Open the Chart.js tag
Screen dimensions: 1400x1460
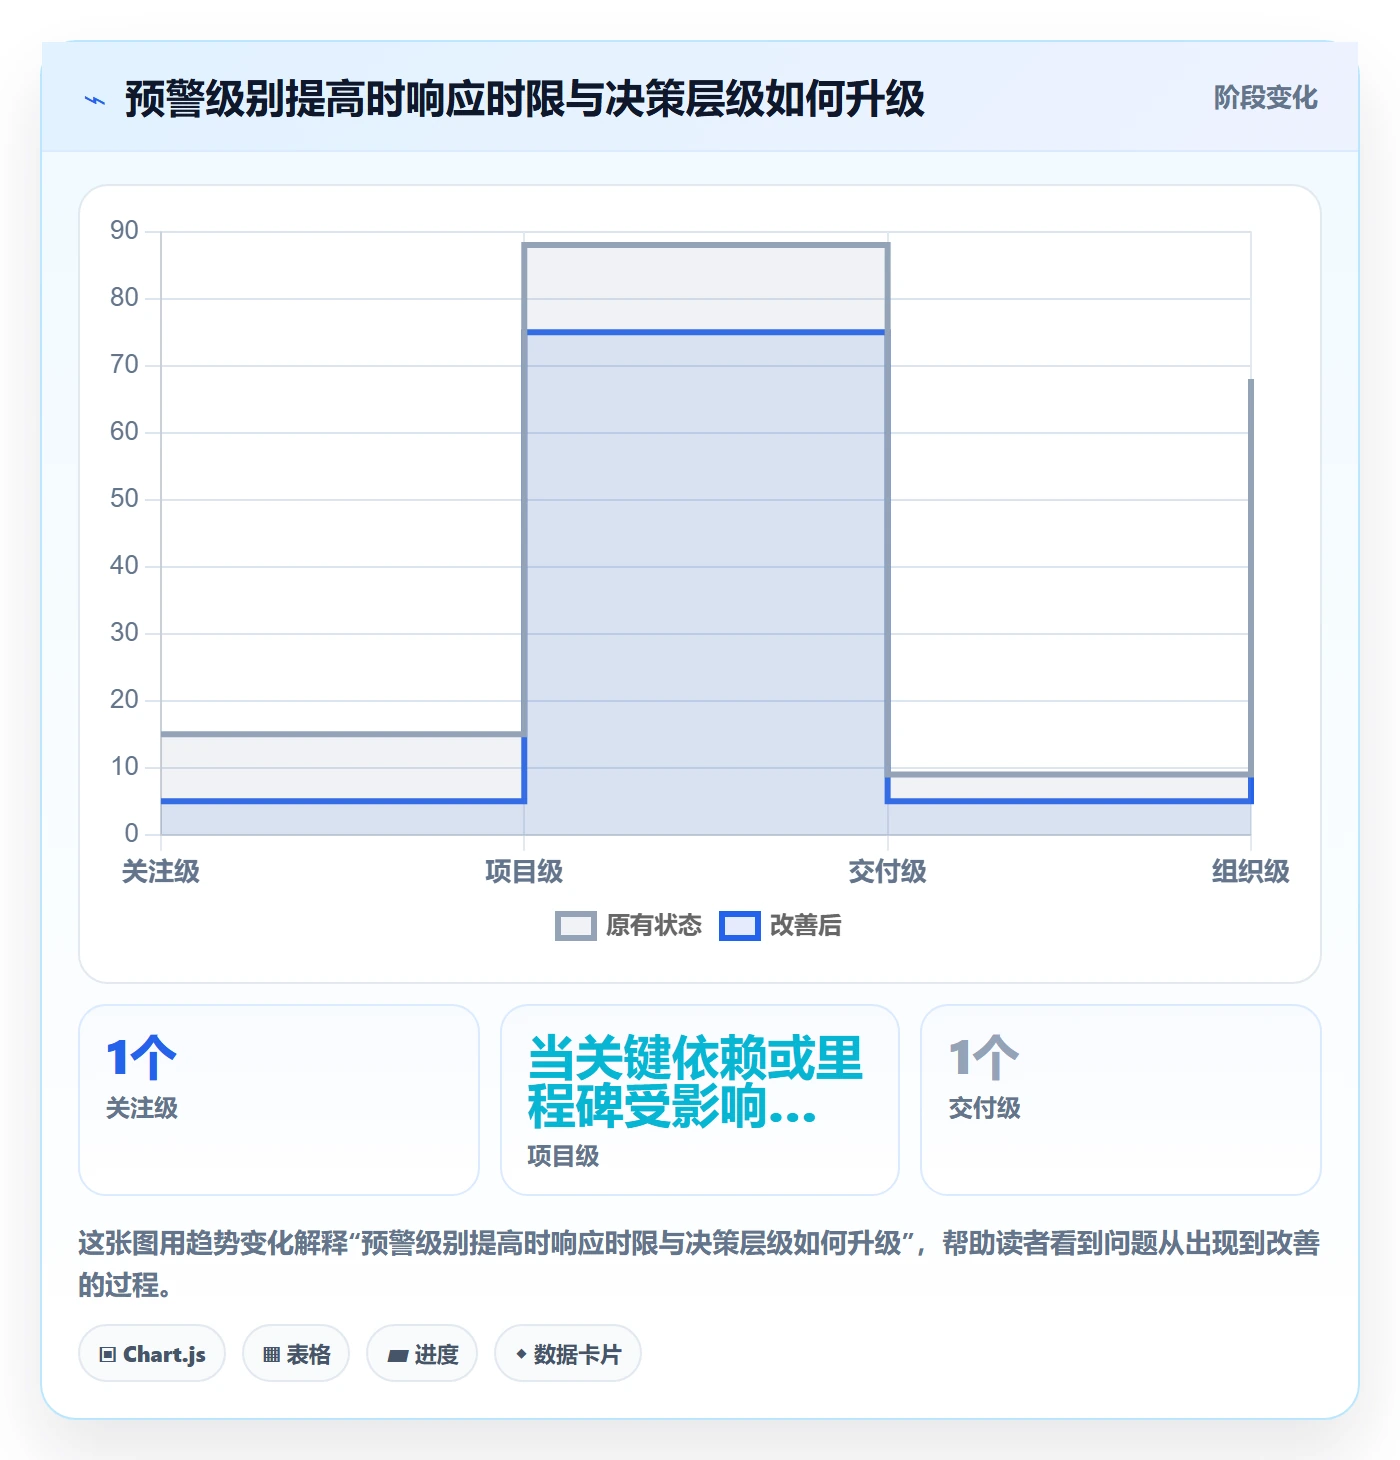pyautogui.click(x=152, y=1354)
